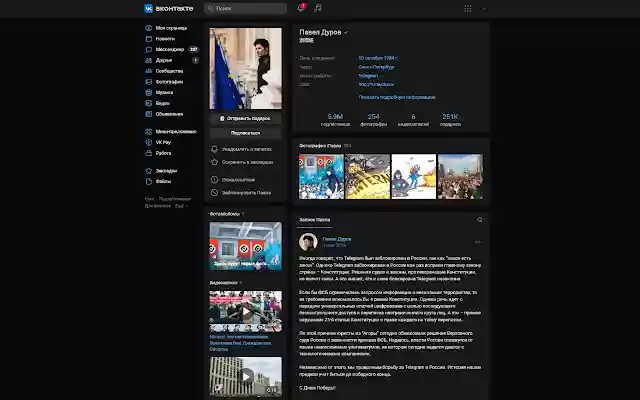
Task: Click the Отправить подарок button
Action: (245, 118)
